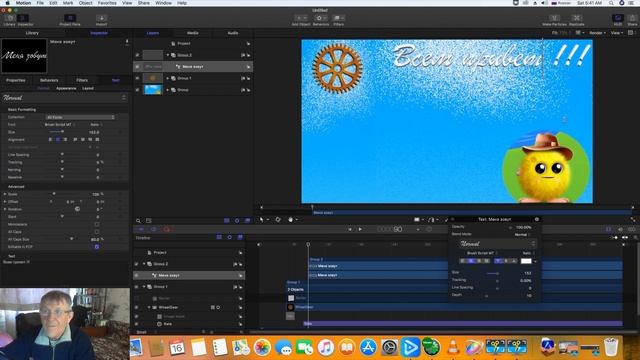Click the timeline playhead marker
Image resolution: width=640 pixels, height=360 pixels.
coord(308,244)
